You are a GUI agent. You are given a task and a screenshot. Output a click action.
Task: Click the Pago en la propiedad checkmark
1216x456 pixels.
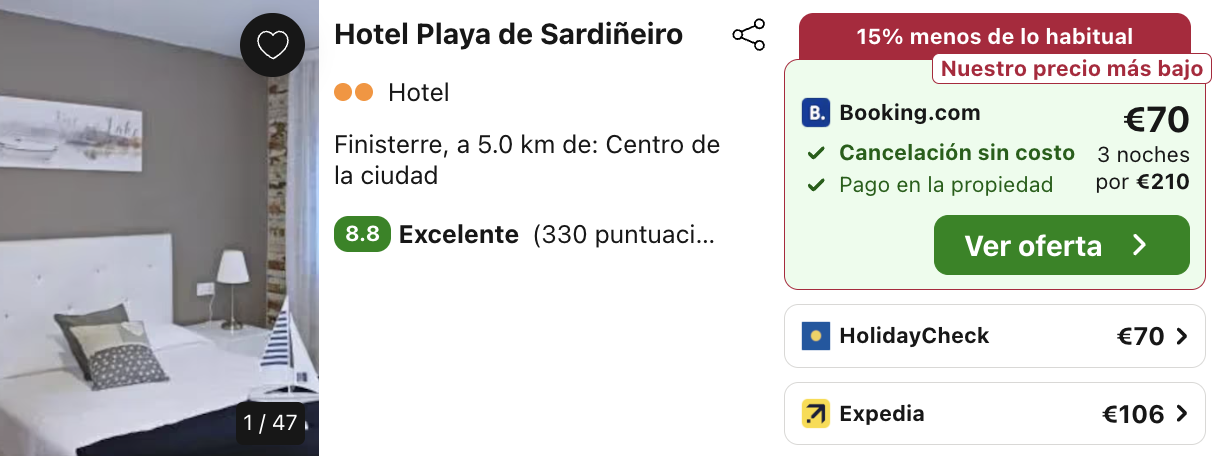click(x=817, y=185)
